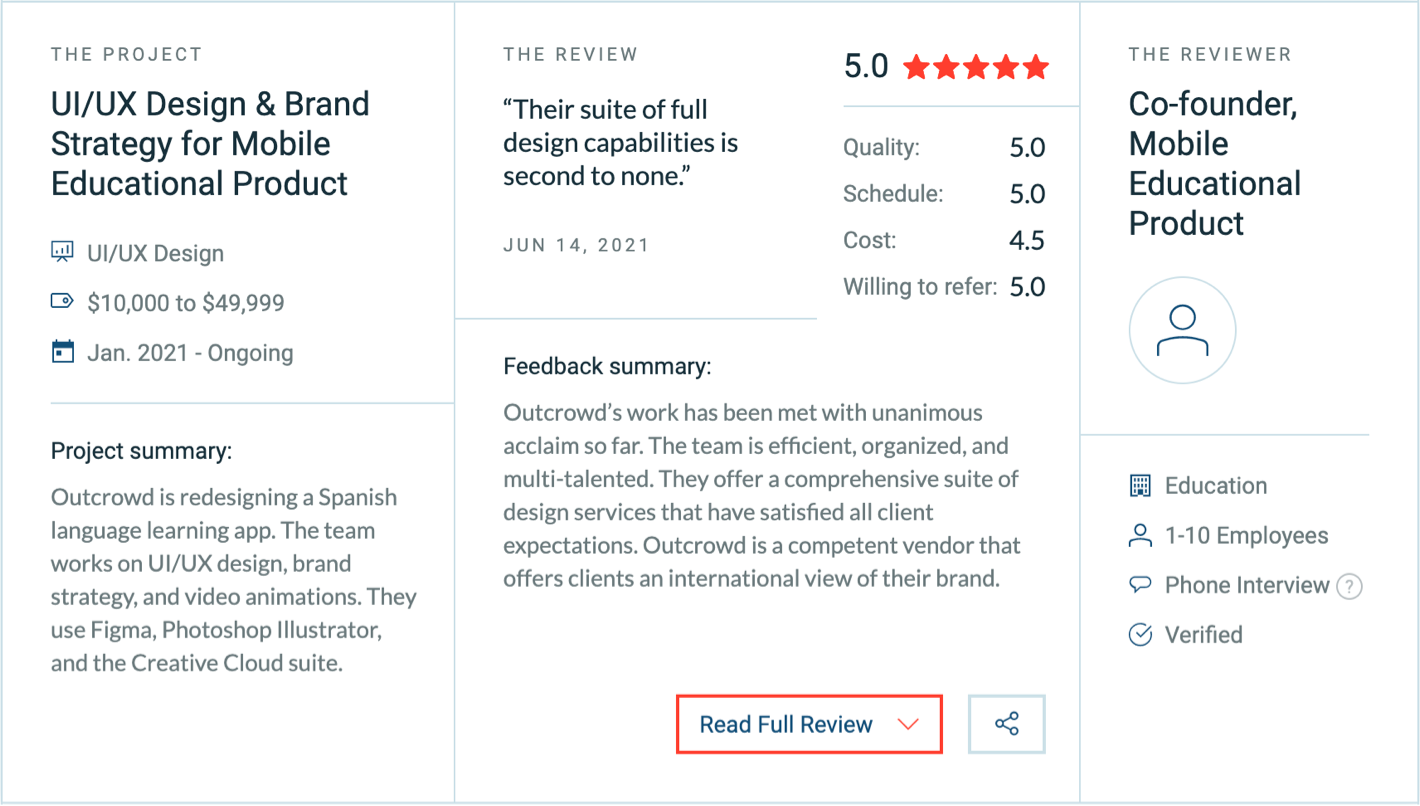Select THE REVIEWER section header

(x=1211, y=55)
